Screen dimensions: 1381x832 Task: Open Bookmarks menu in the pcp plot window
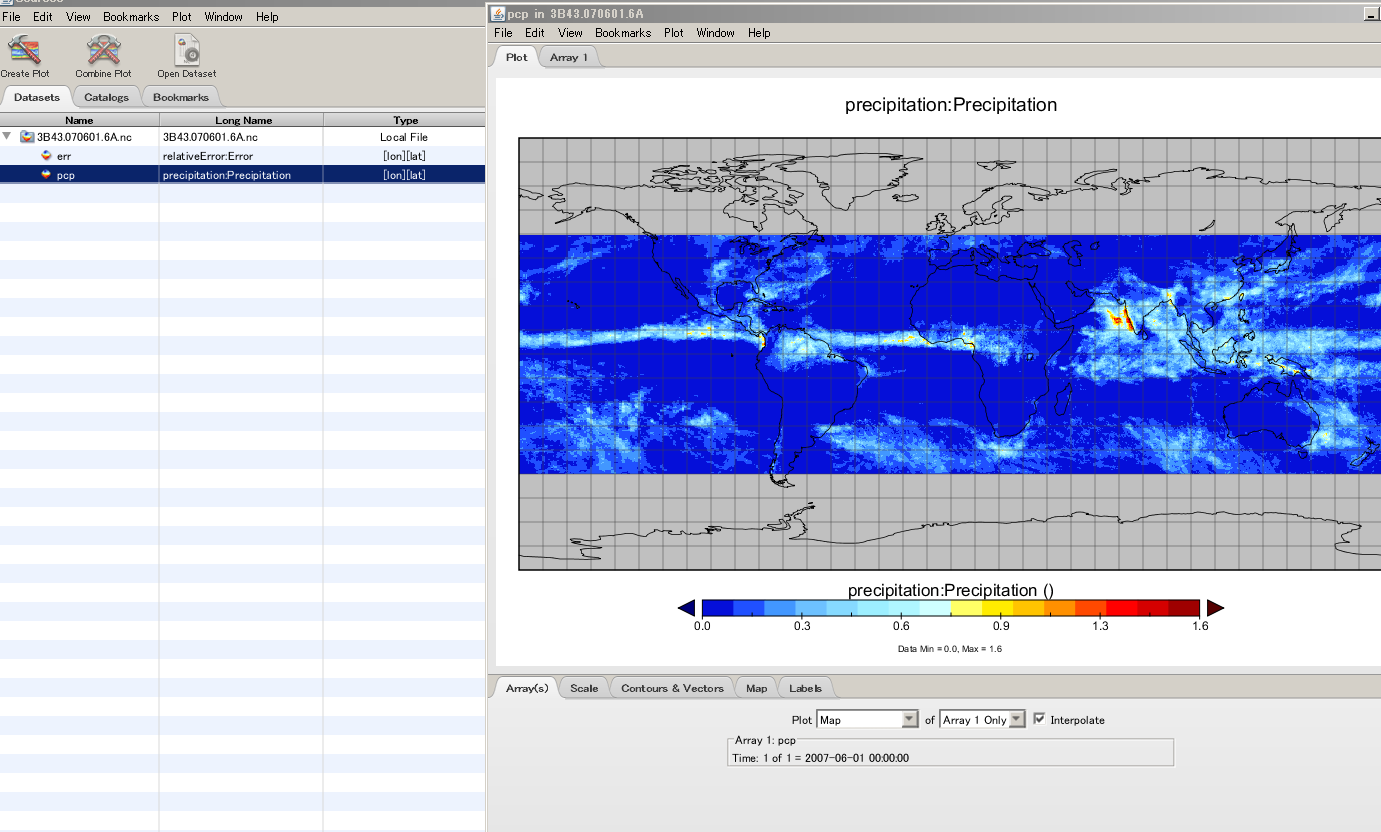623,33
